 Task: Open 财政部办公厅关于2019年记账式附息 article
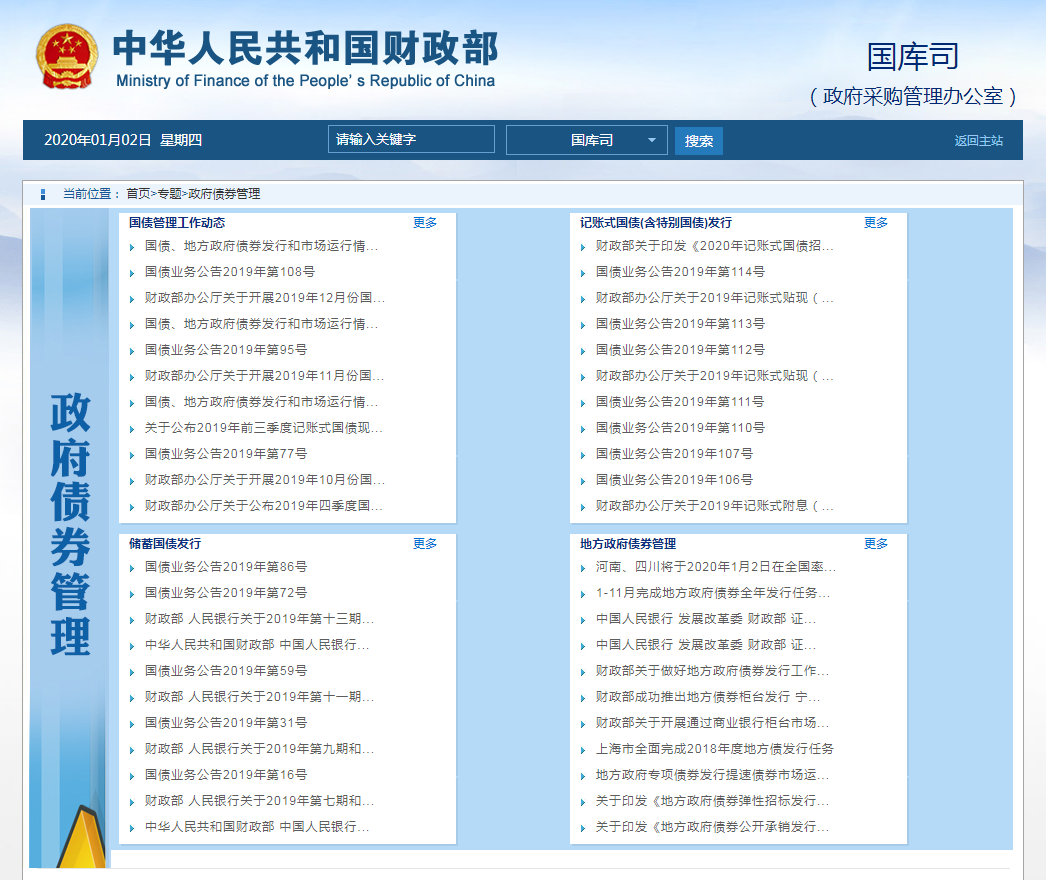pos(714,506)
